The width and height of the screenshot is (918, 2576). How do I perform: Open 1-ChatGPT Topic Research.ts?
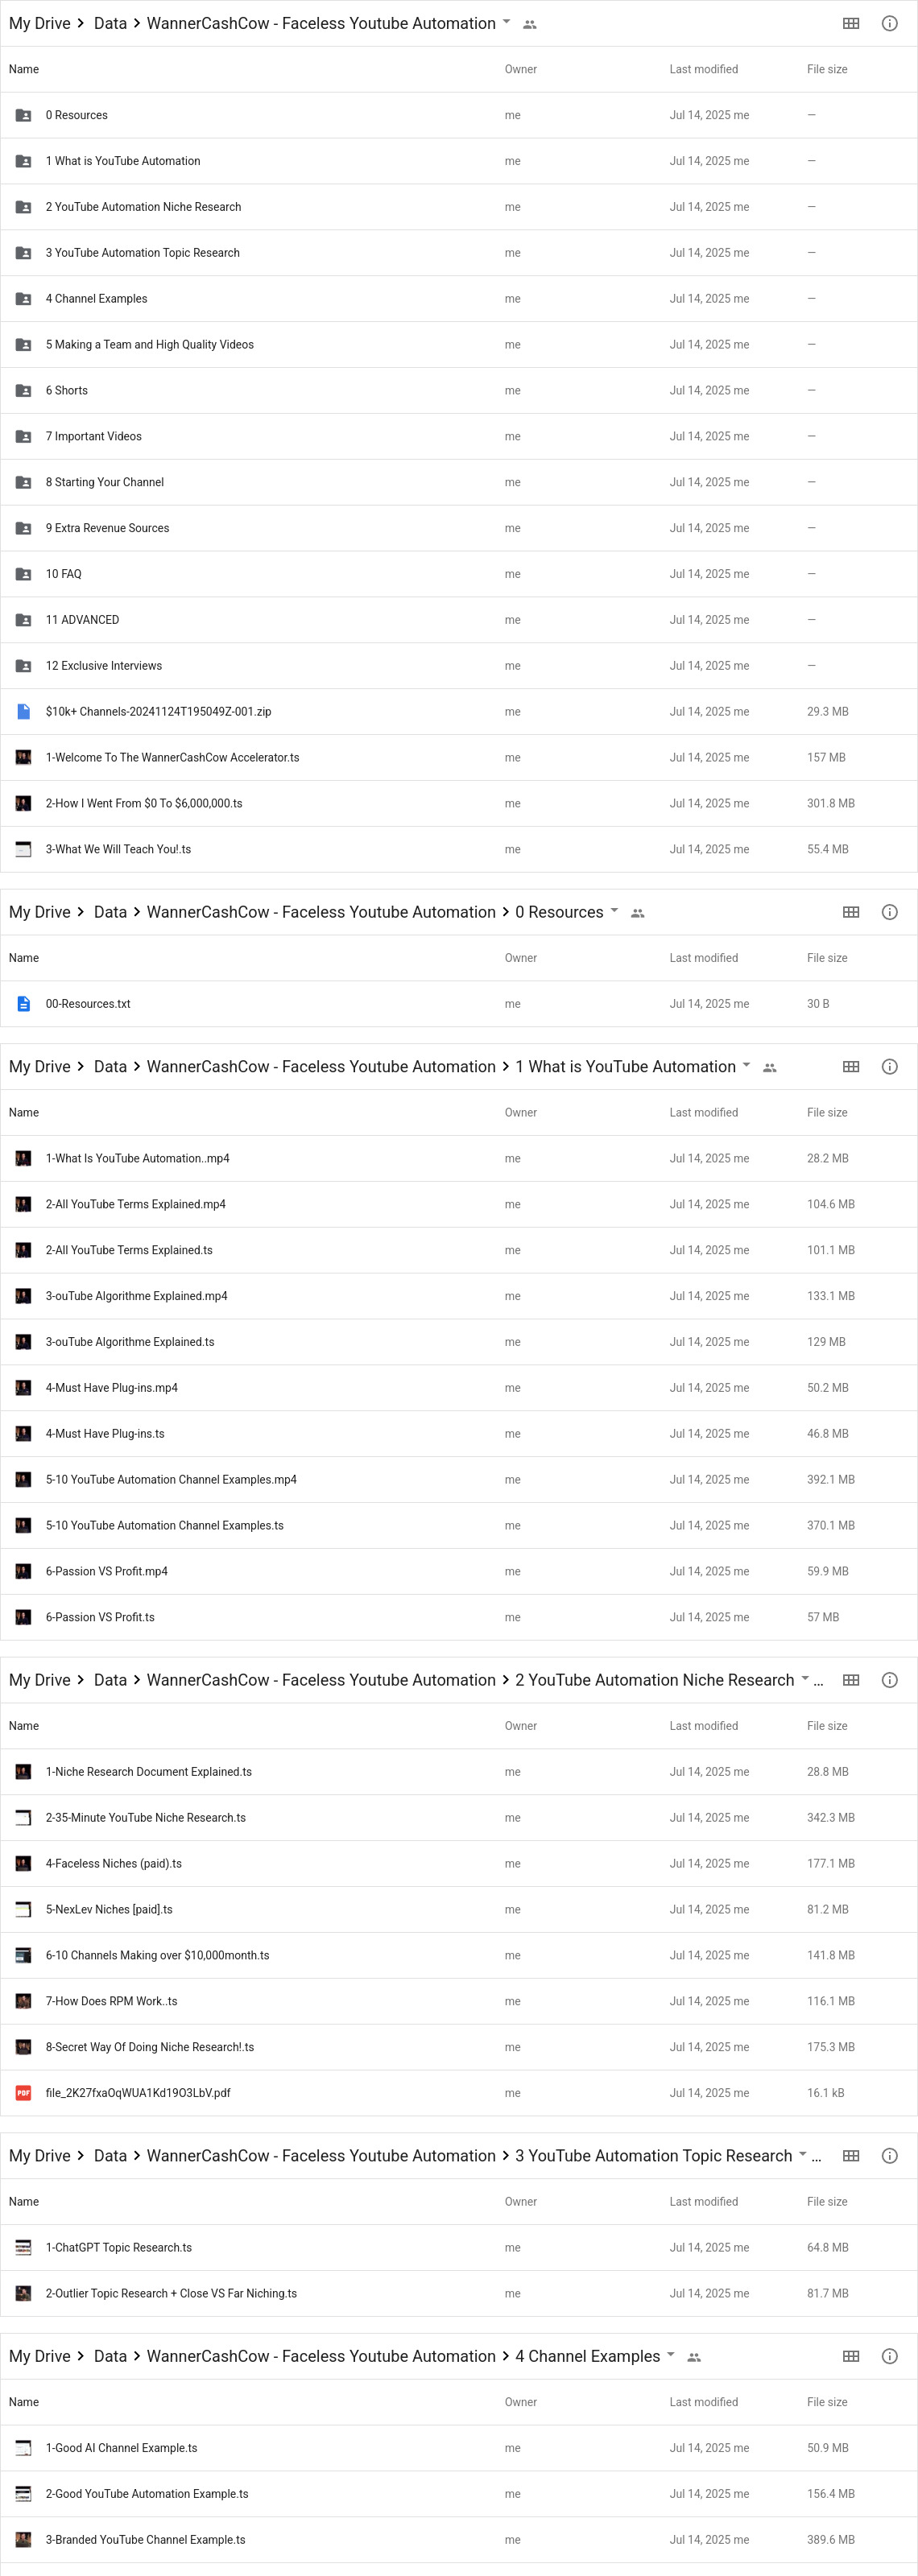click(x=119, y=2248)
